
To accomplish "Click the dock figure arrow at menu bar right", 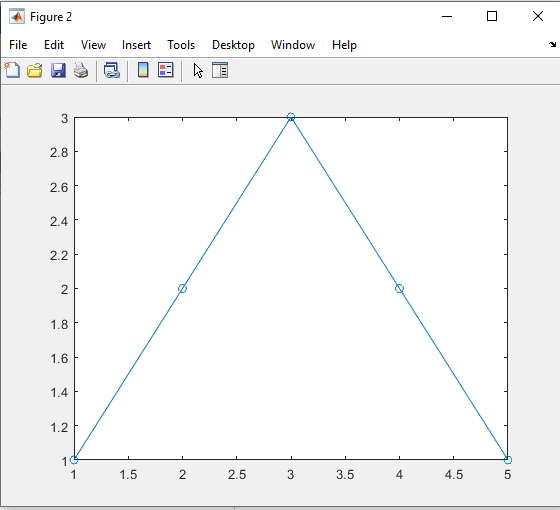I will pyautogui.click(x=552, y=44).
